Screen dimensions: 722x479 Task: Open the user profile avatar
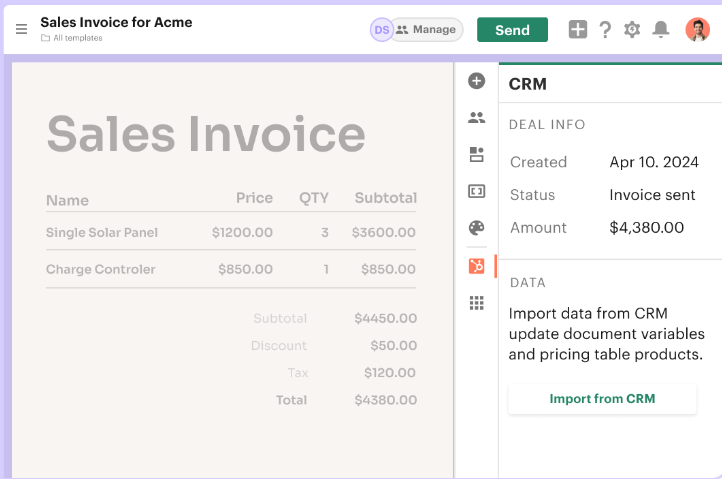[x=697, y=30]
